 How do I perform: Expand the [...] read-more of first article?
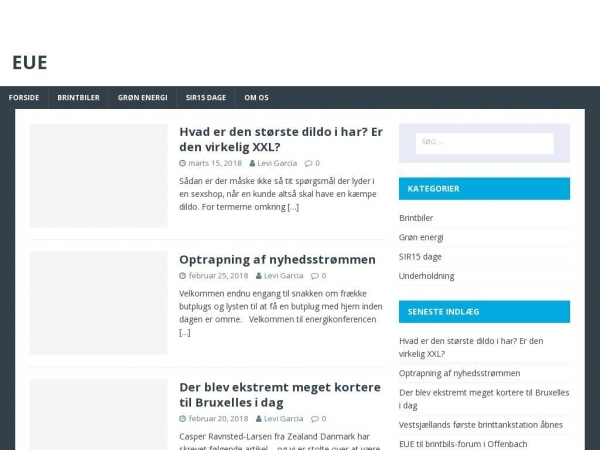pyautogui.click(x=293, y=207)
